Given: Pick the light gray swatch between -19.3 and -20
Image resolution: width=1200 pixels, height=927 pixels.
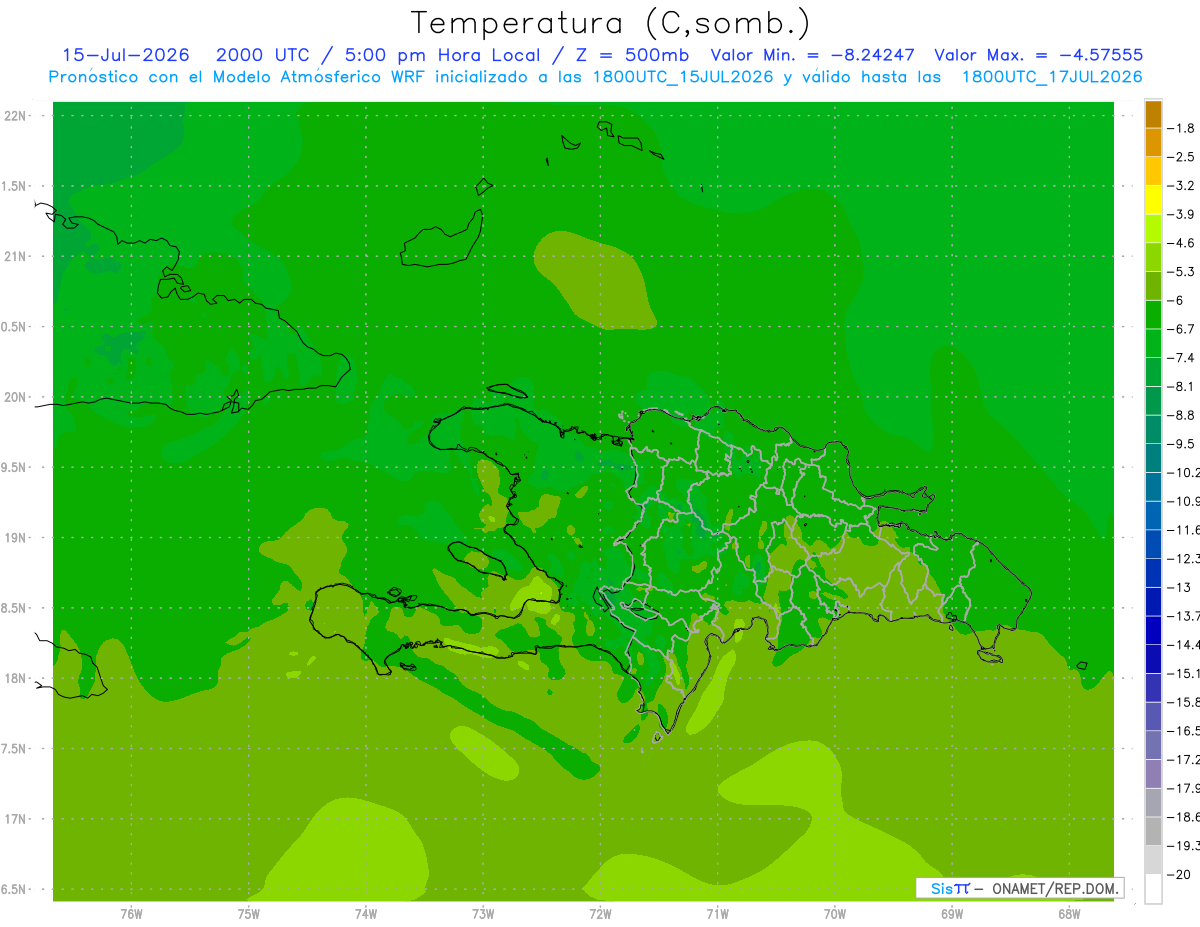Looking at the screenshot, I should [1153, 860].
